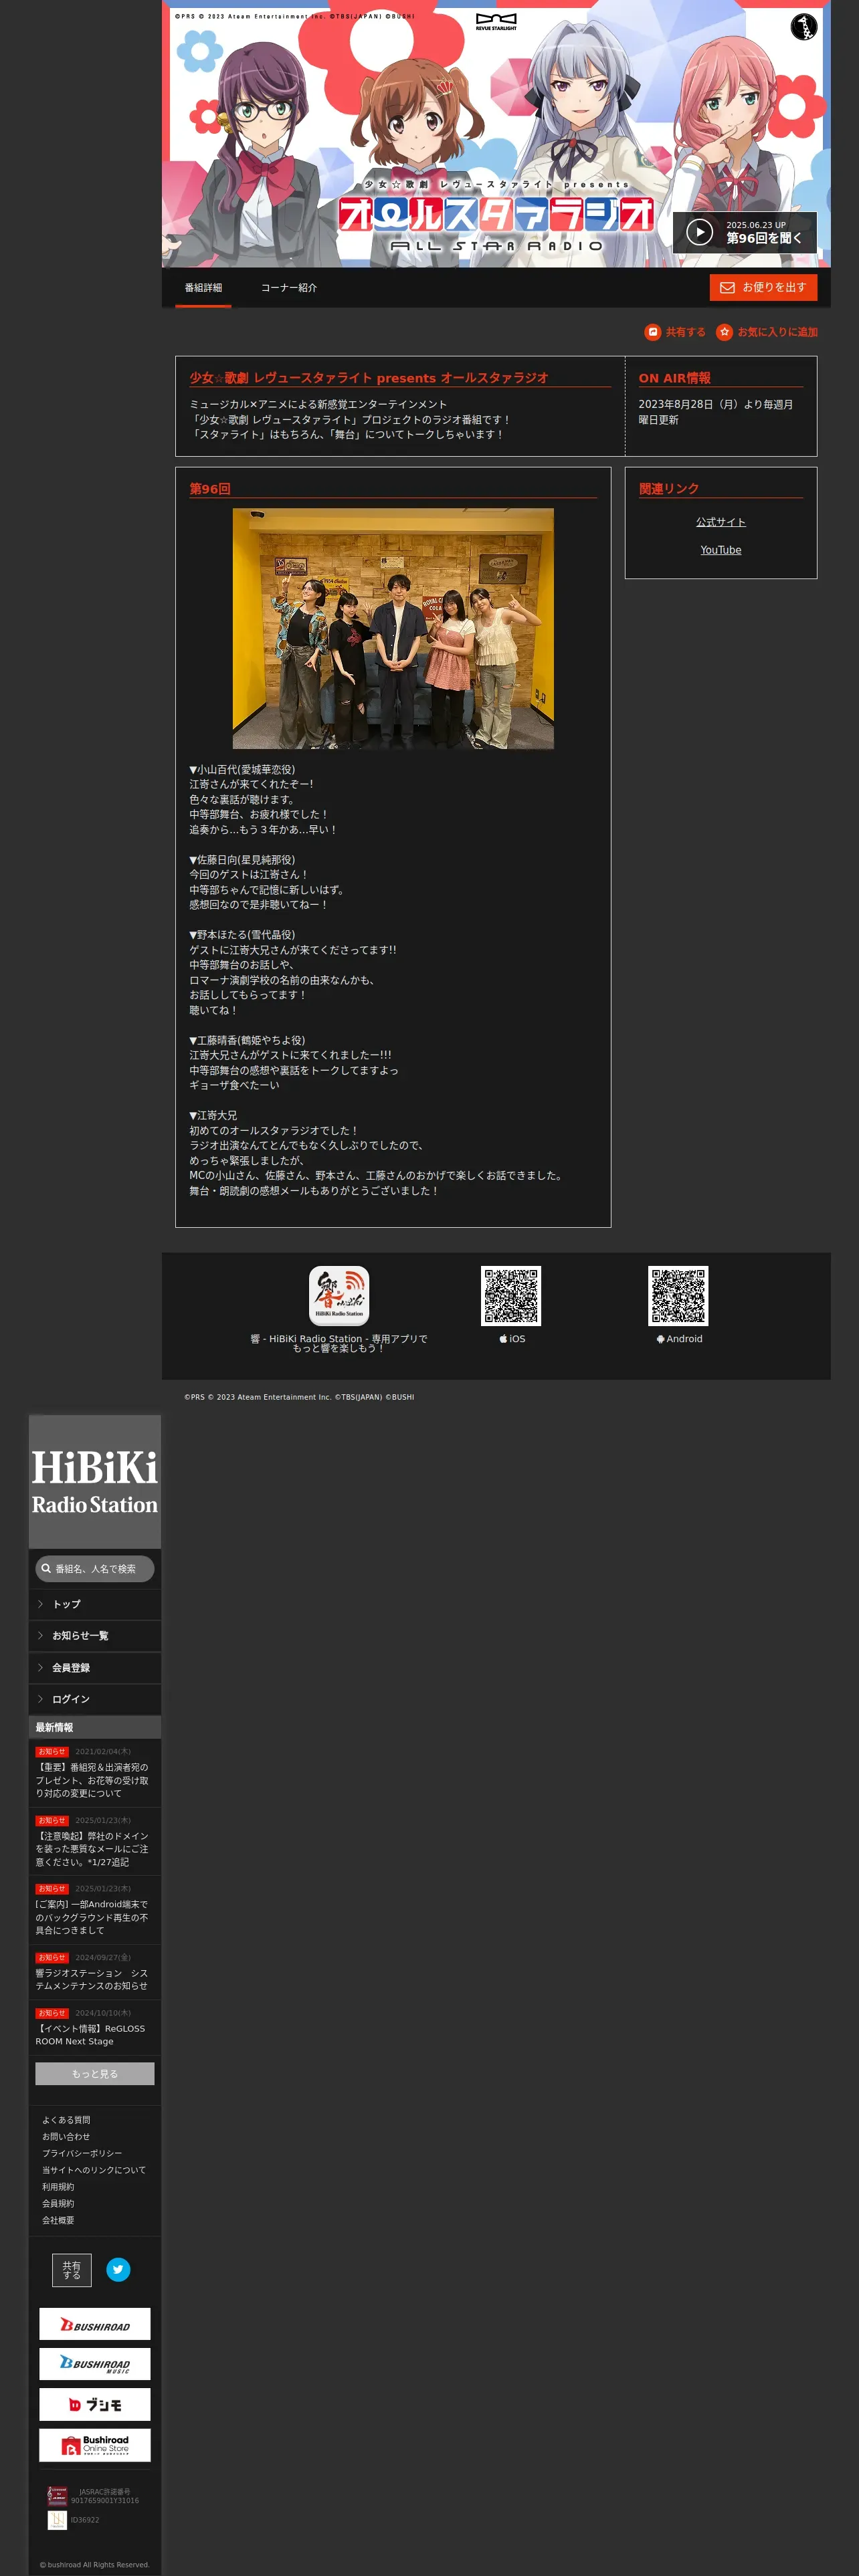The width and height of the screenshot is (859, 2576).
Task: Open the Bushiroad Online Store banner
Action: (95, 2445)
